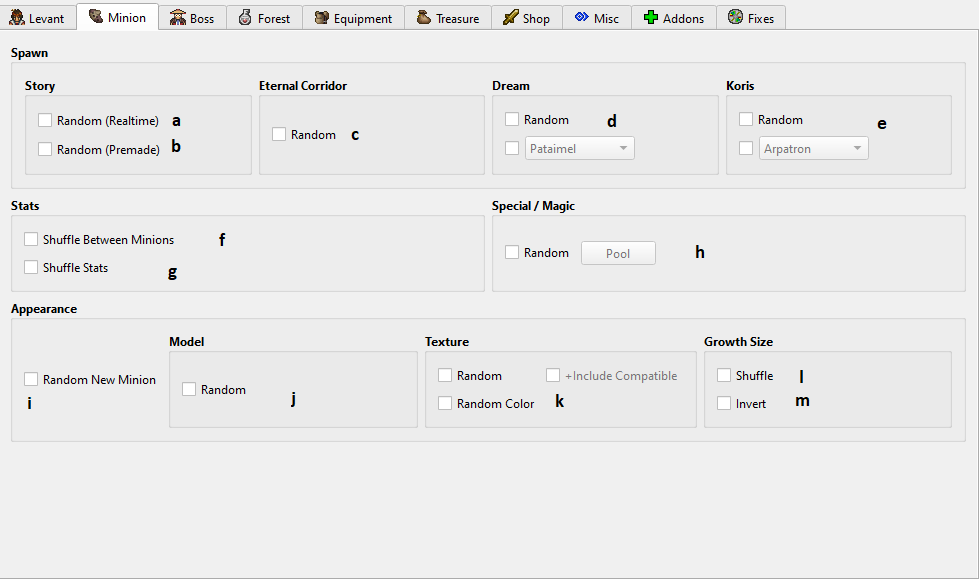Tick checkbox beside the Arpatron dropdown
Image resolution: width=979 pixels, height=579 pixels.
pyautogui.click(x=746, y=148)
